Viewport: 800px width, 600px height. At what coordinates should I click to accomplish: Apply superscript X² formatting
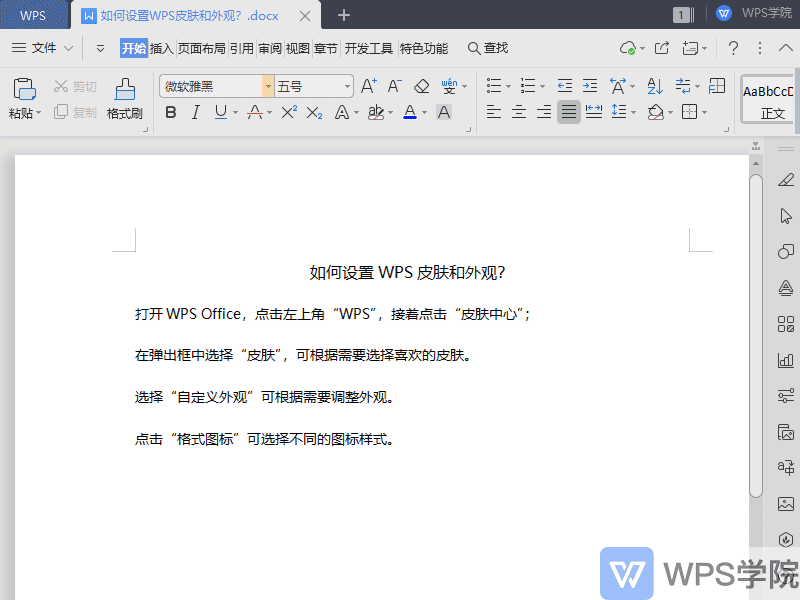[289, 112]
